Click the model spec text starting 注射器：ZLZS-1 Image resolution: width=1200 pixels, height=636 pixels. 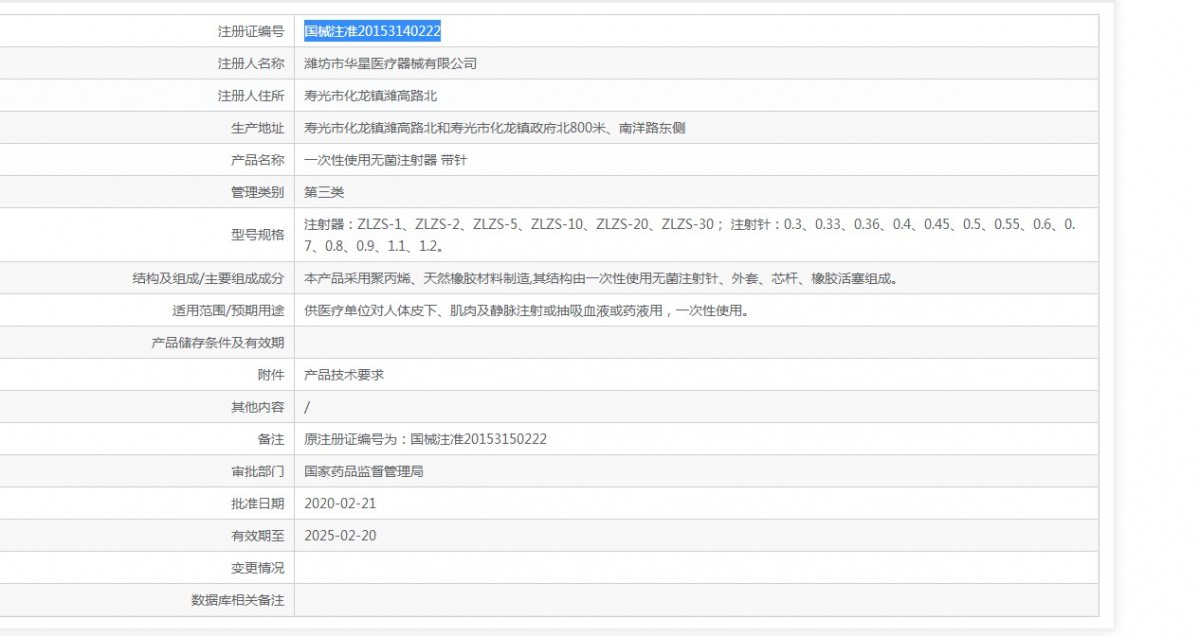(690, 235)
